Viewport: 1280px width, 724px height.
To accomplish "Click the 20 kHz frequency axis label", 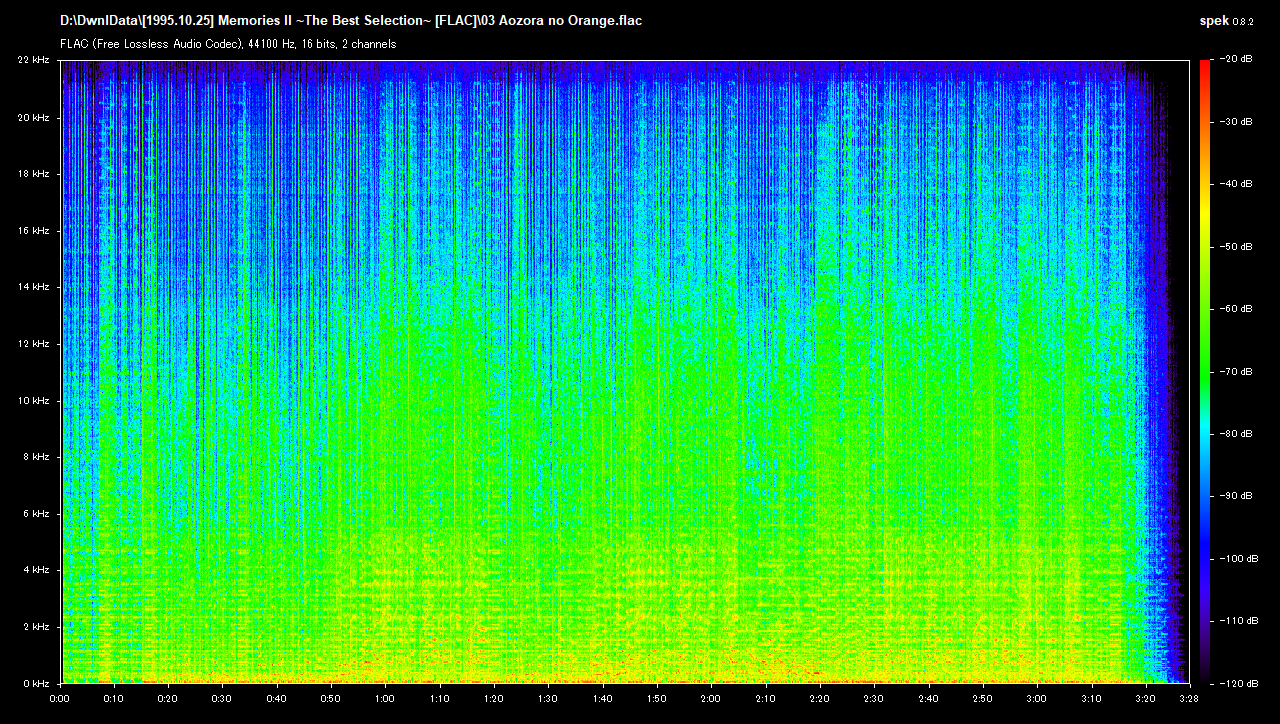I will tap(34, 118).
